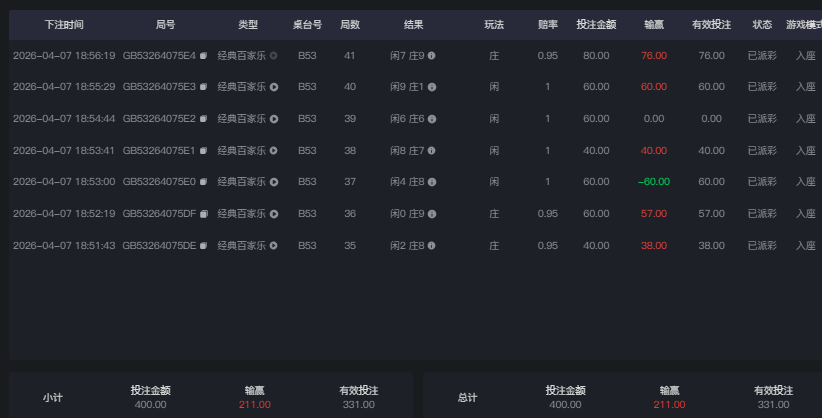Click the 玩法 column header
Viewport: 822px width, 418px height.
[x=494, y=25]
